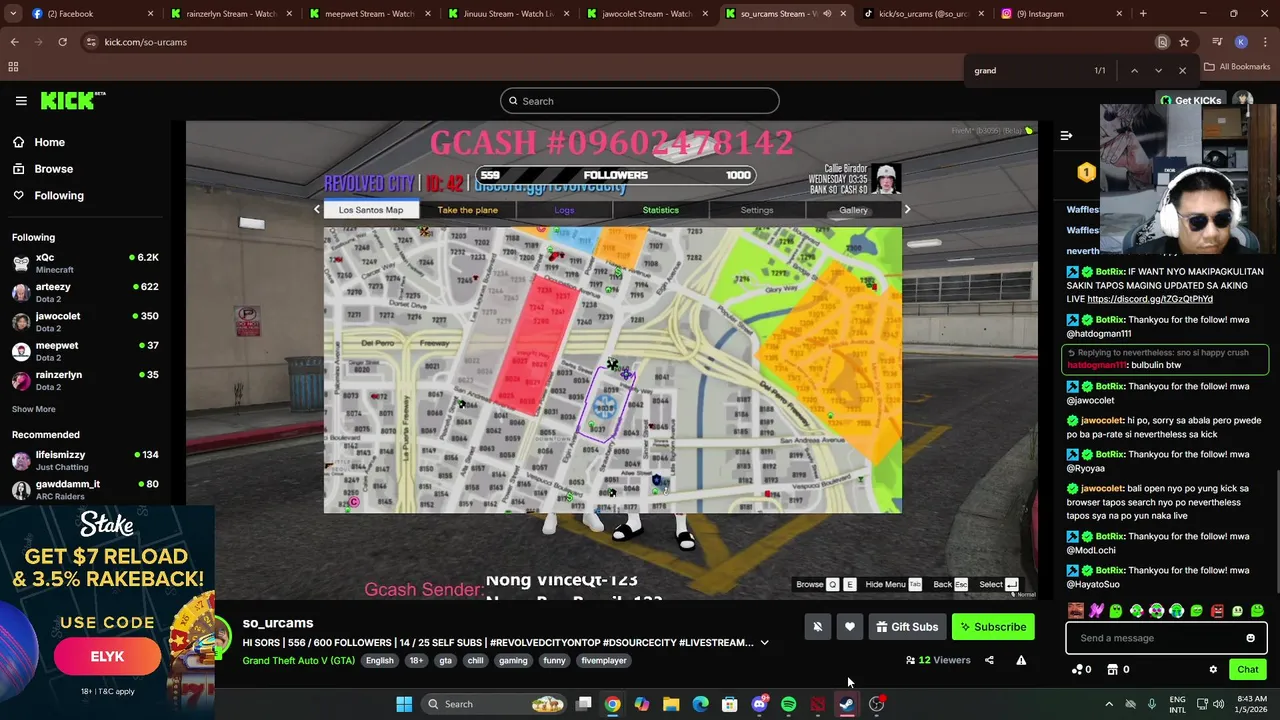The image size is (1280, 720).
Task: Open the chat shop icon
Action: [1118, 670]
